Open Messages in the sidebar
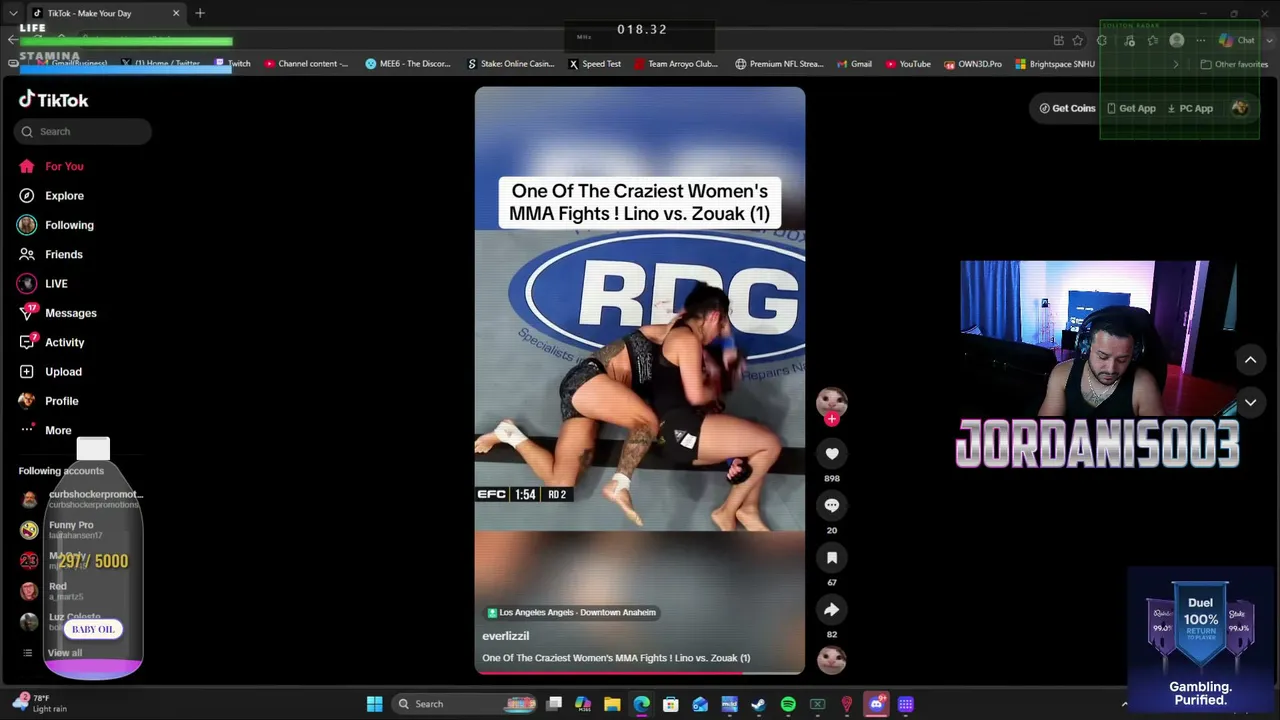 tap(57, 313)
